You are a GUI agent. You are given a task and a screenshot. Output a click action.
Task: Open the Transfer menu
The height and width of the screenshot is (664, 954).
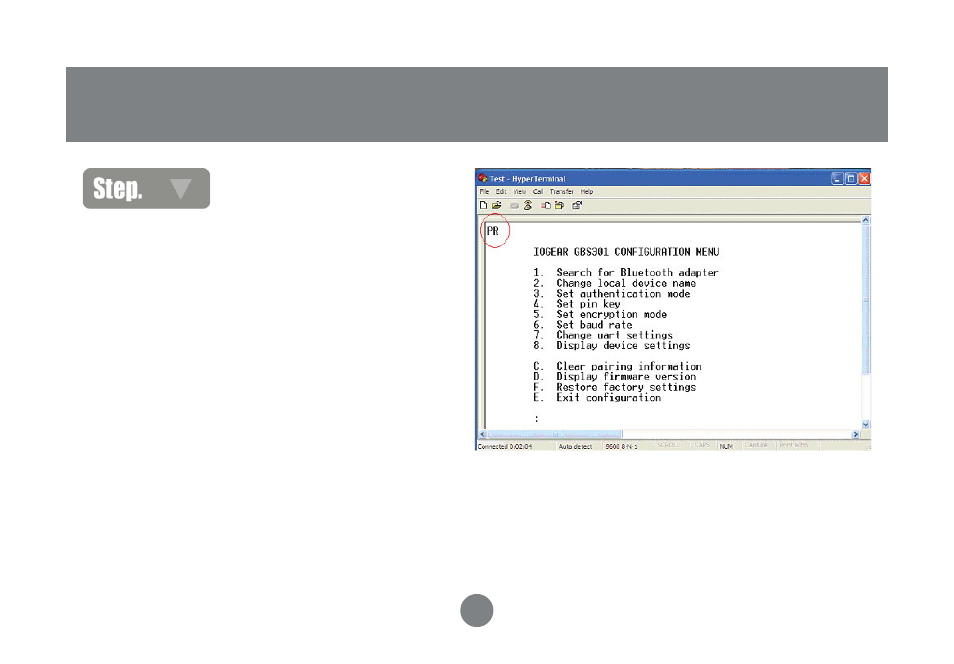click(x=562, y=192)
